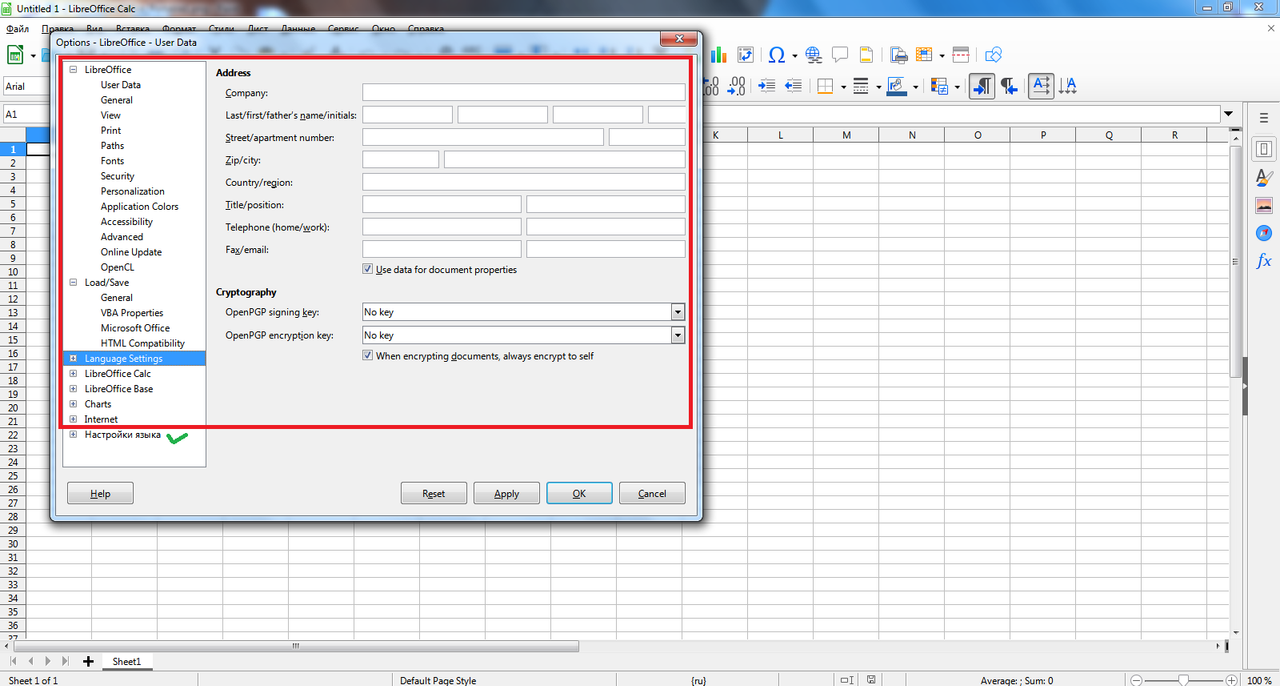Toggle the horizontal text direction icon
1280x686 pixels.
[x=1041, y=87]
